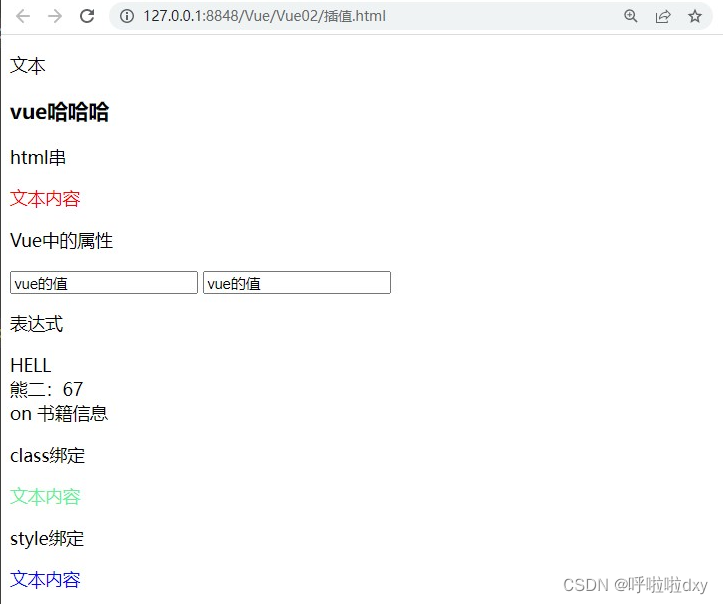Image resolution: width=723 pixels, height=604 pixels.
Task: Click the style绑定 label
Action: click(x=47, y=539)
